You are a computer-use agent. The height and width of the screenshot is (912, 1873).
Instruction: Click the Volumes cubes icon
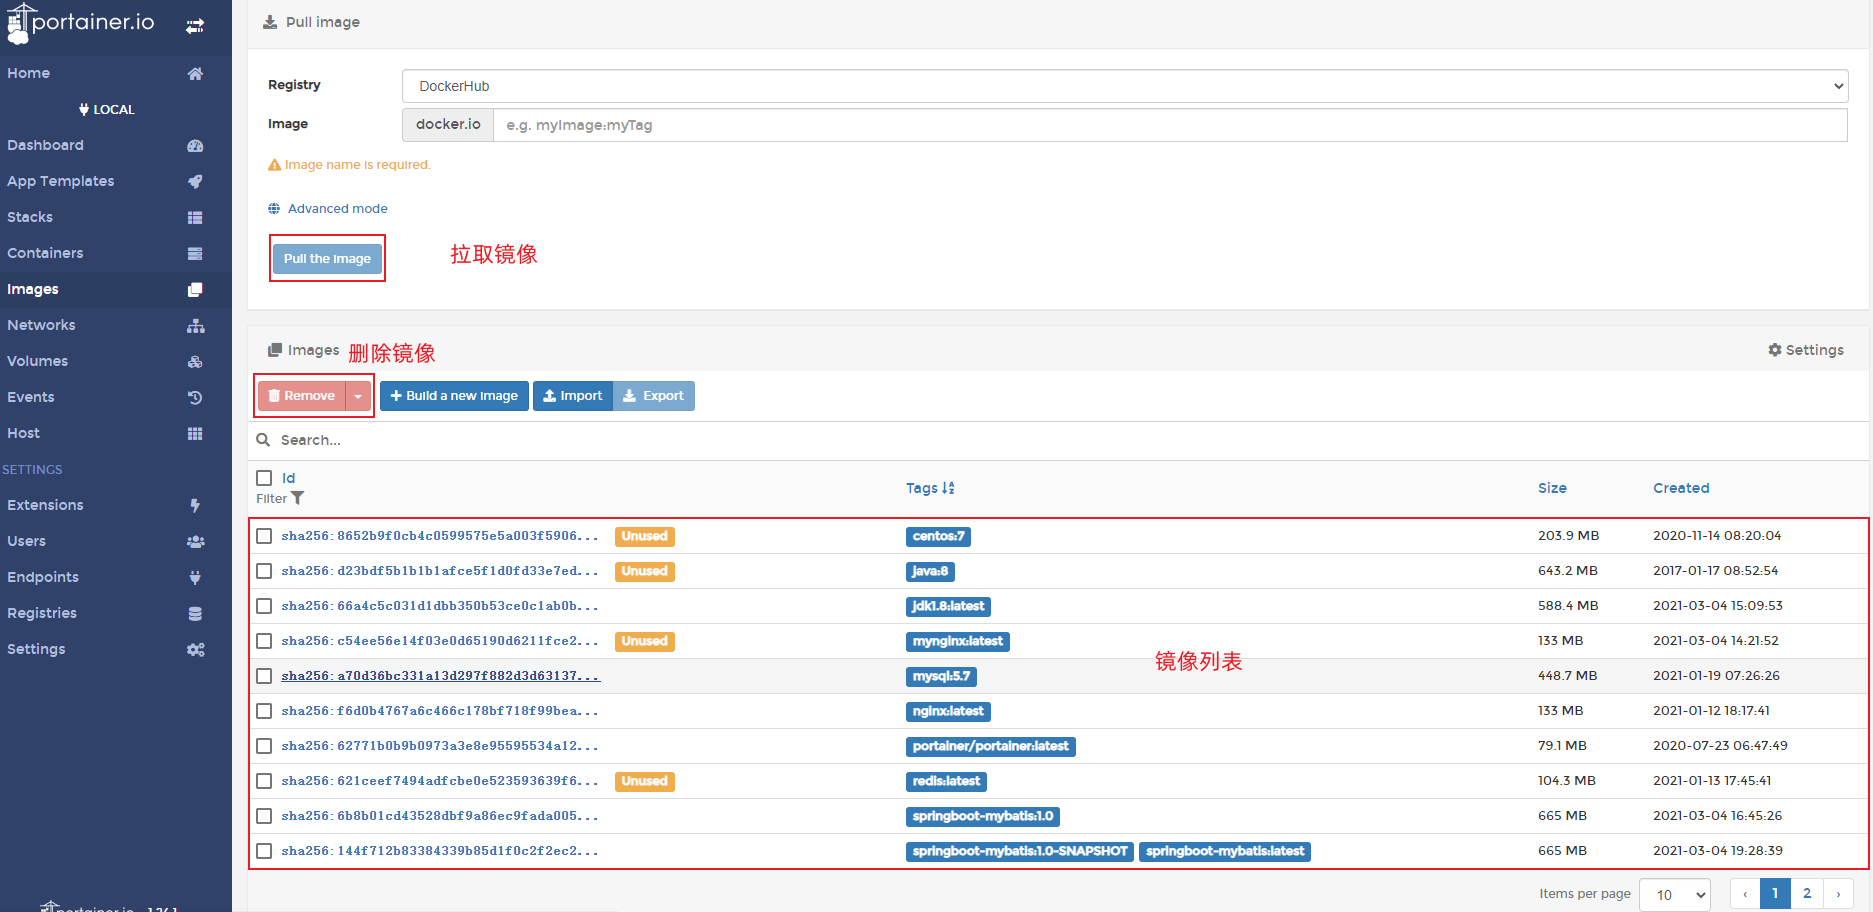[195, 361]
